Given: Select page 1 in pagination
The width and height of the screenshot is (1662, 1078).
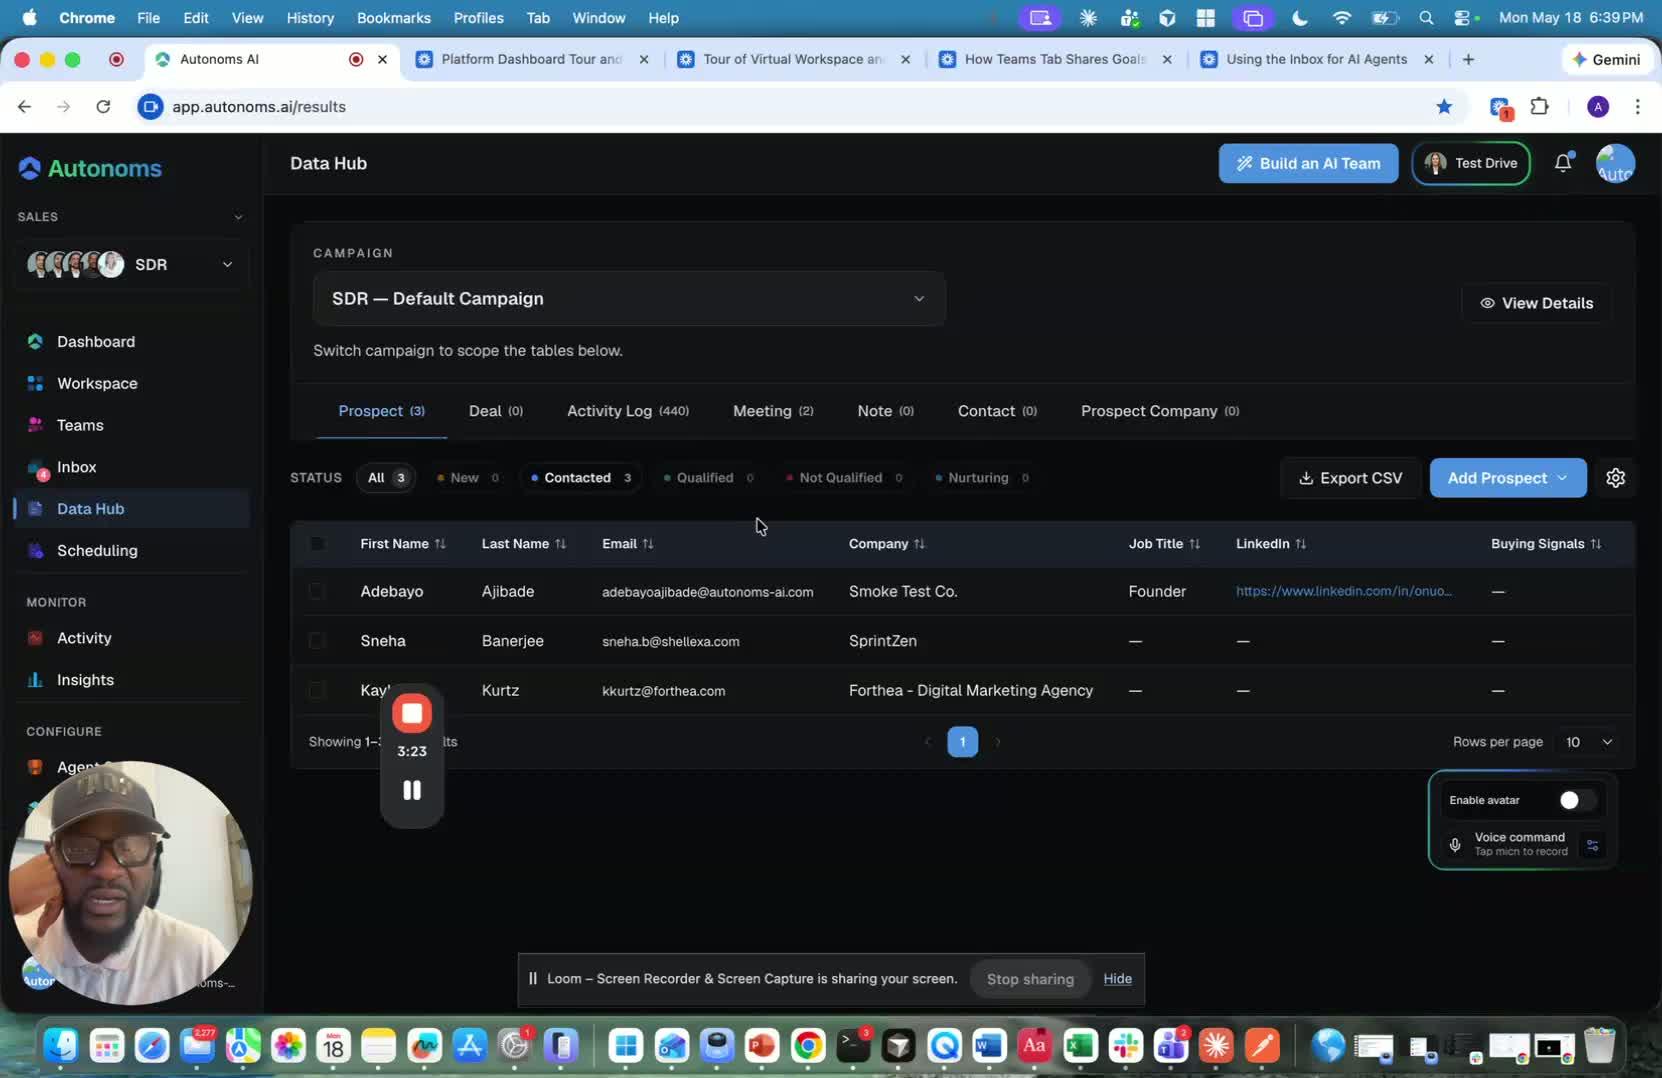Looking at the screenshot, I should pyautogui.click(x=962, y=742).
